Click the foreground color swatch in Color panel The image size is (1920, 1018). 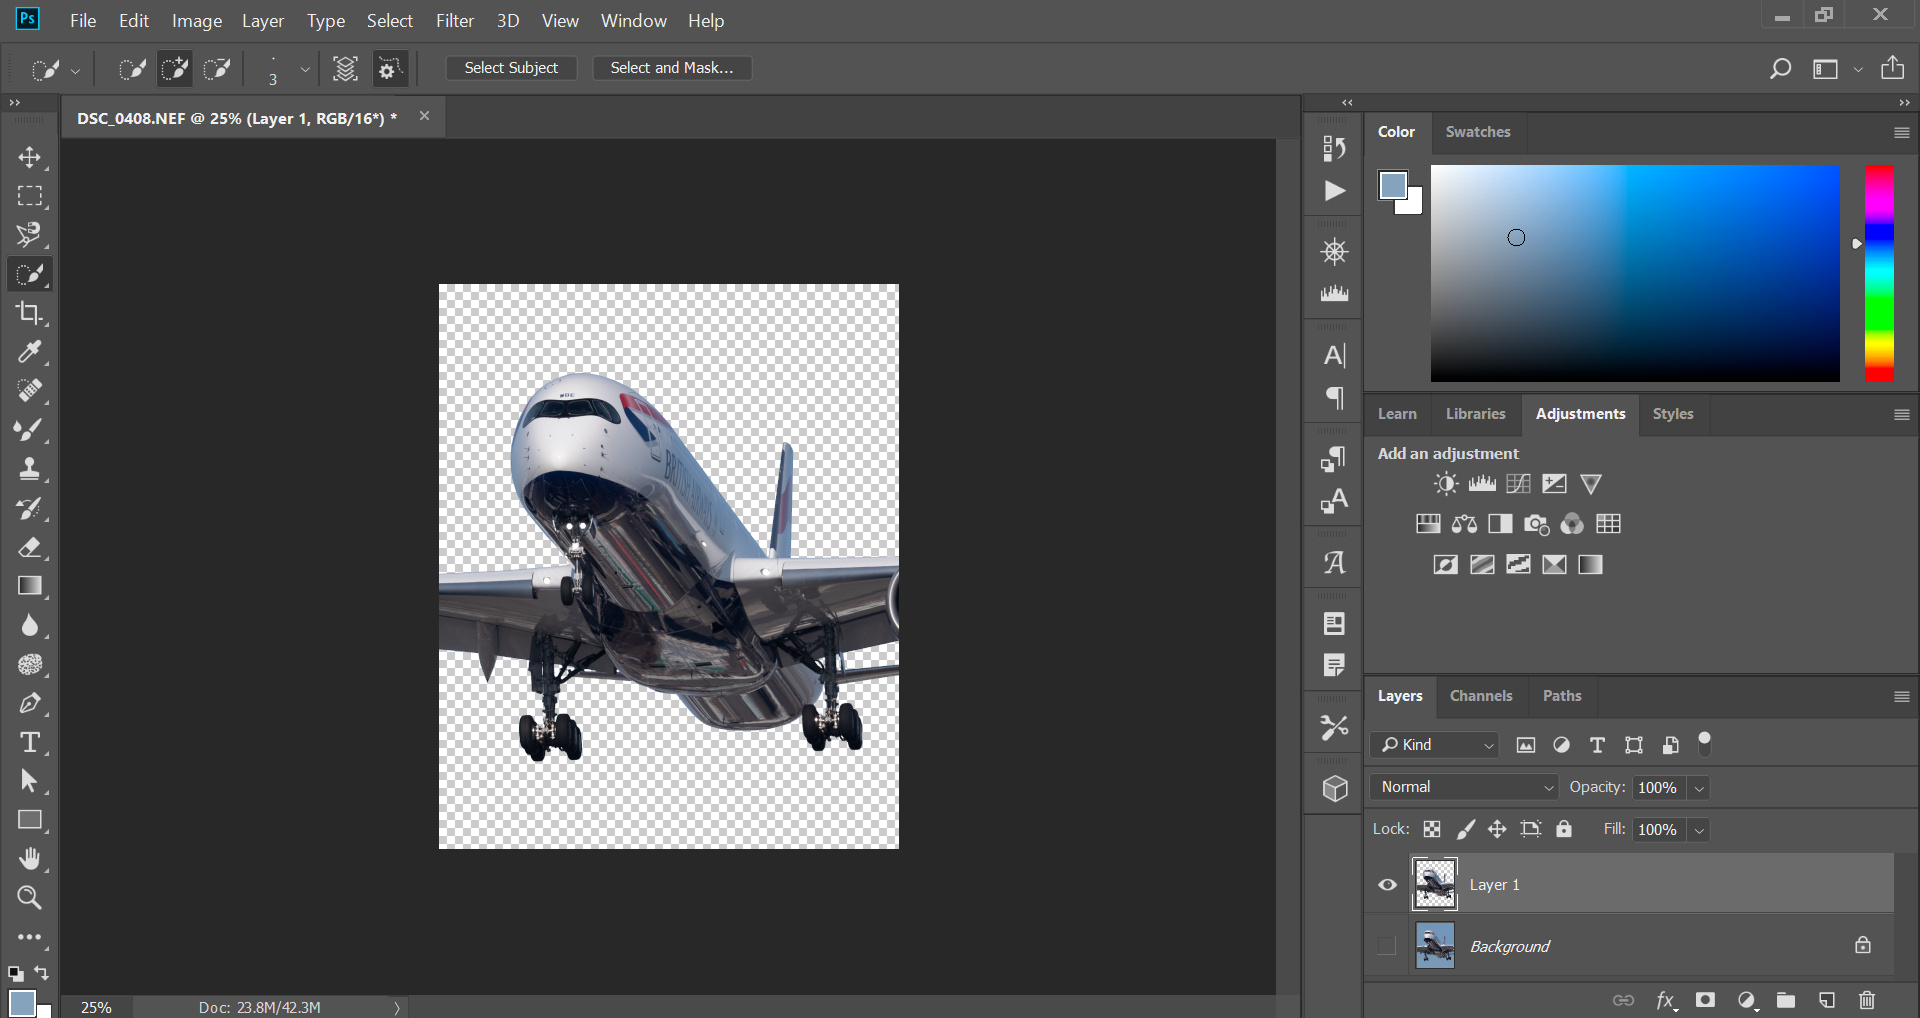click(x=1392, y=185)
